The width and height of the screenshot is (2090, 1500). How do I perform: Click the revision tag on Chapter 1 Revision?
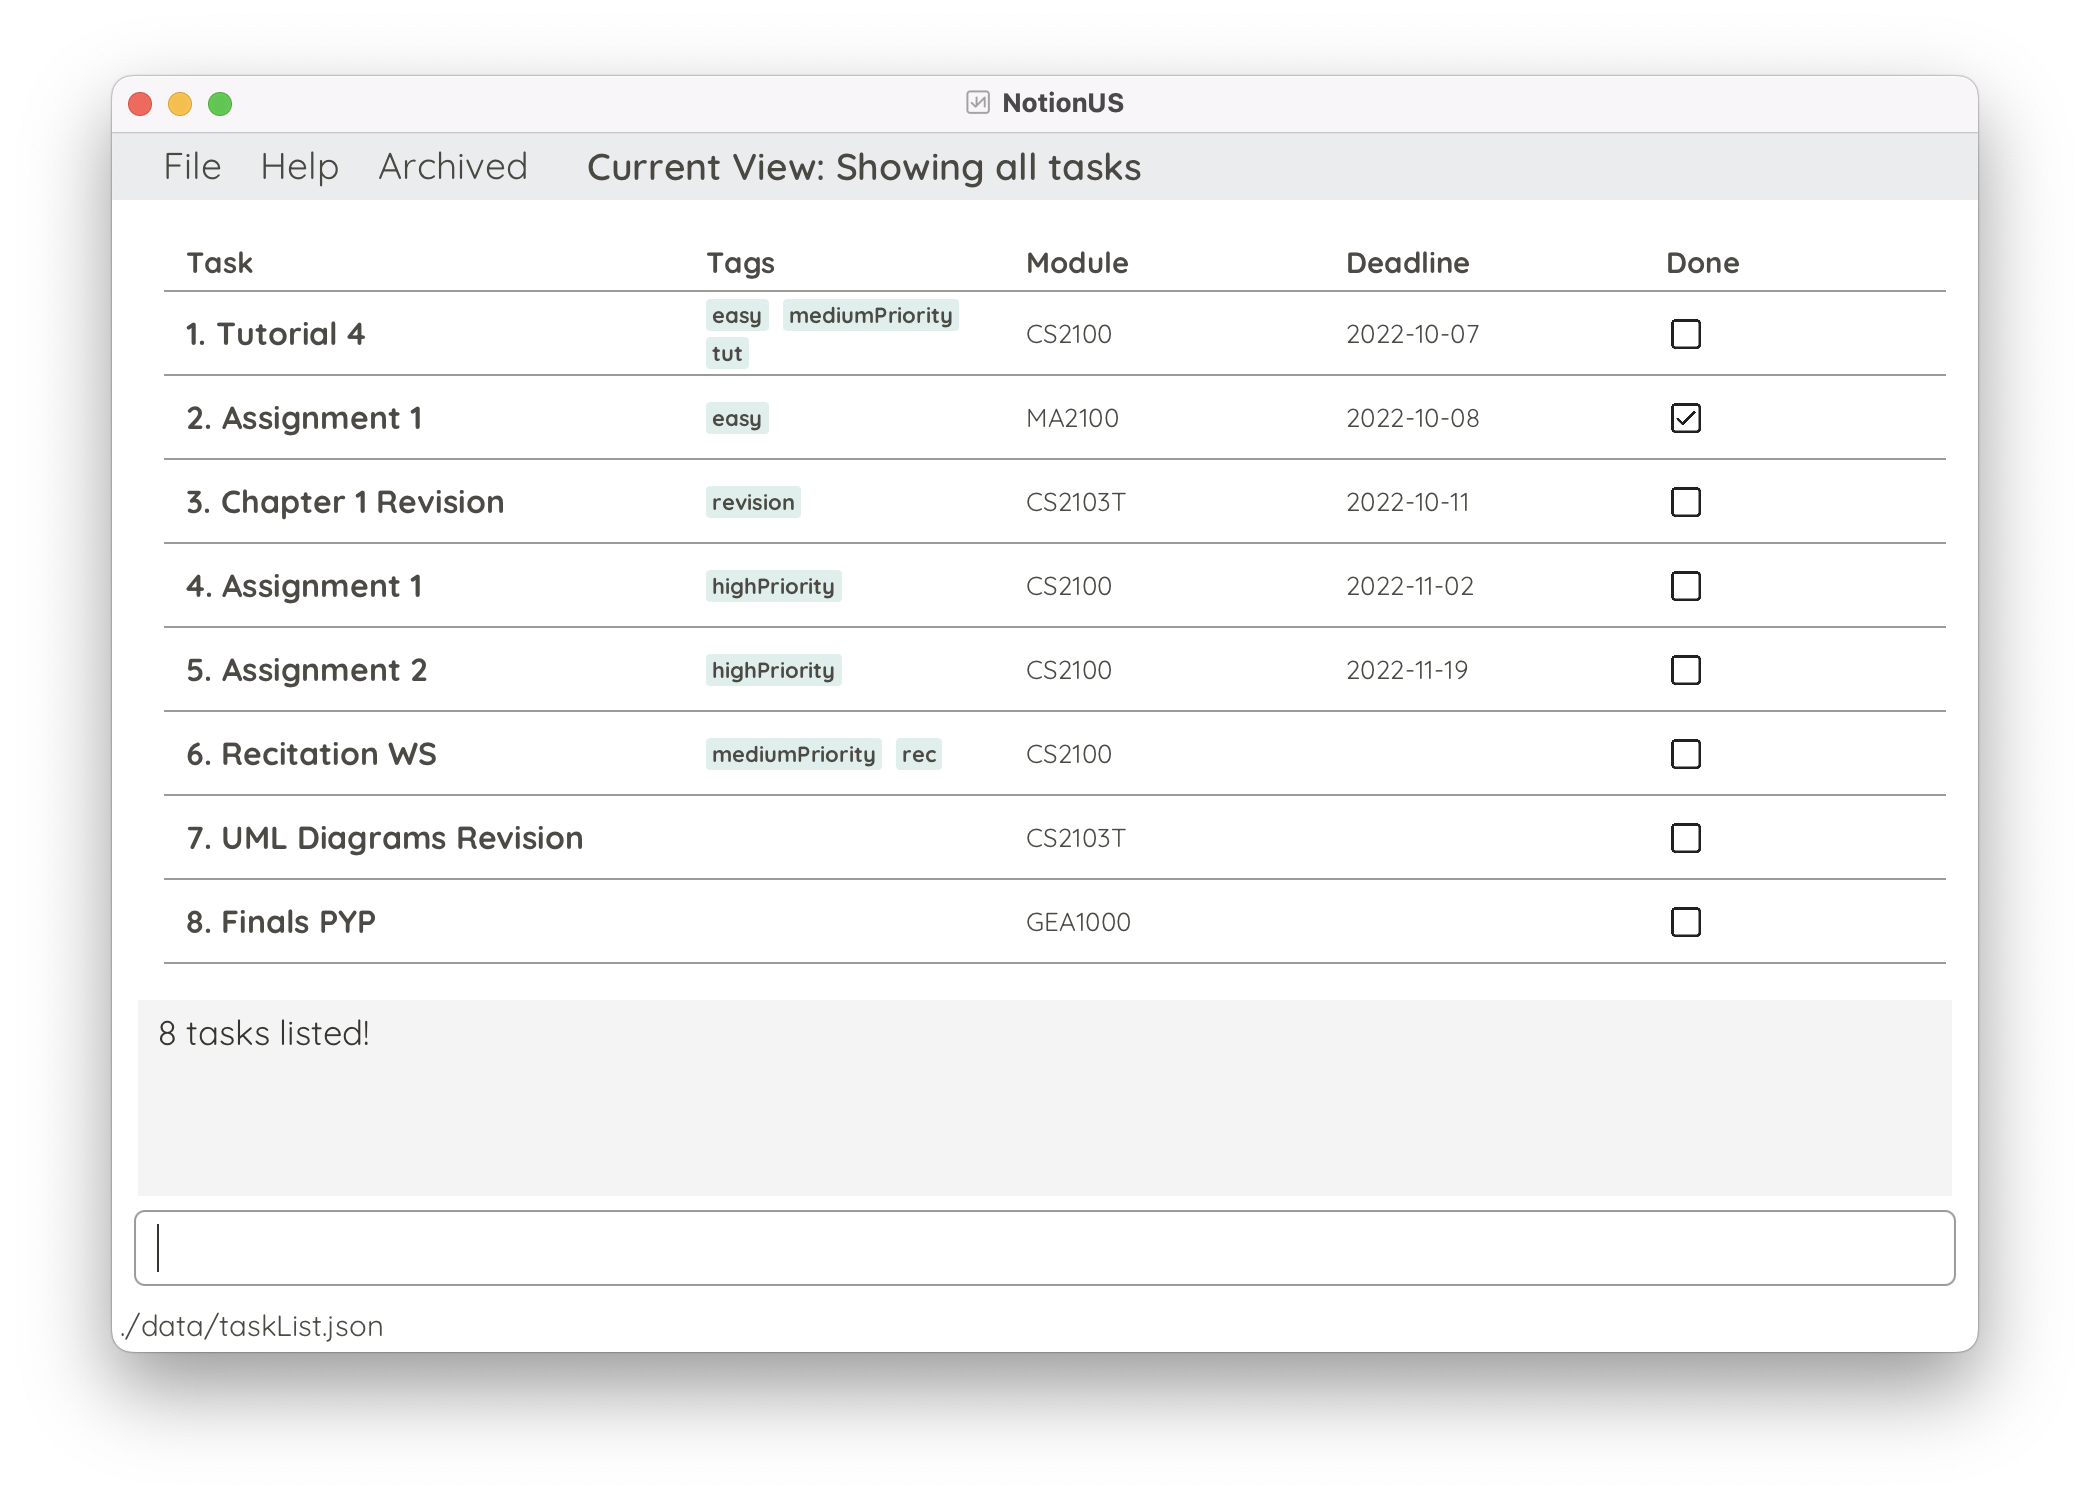[751, 502]
